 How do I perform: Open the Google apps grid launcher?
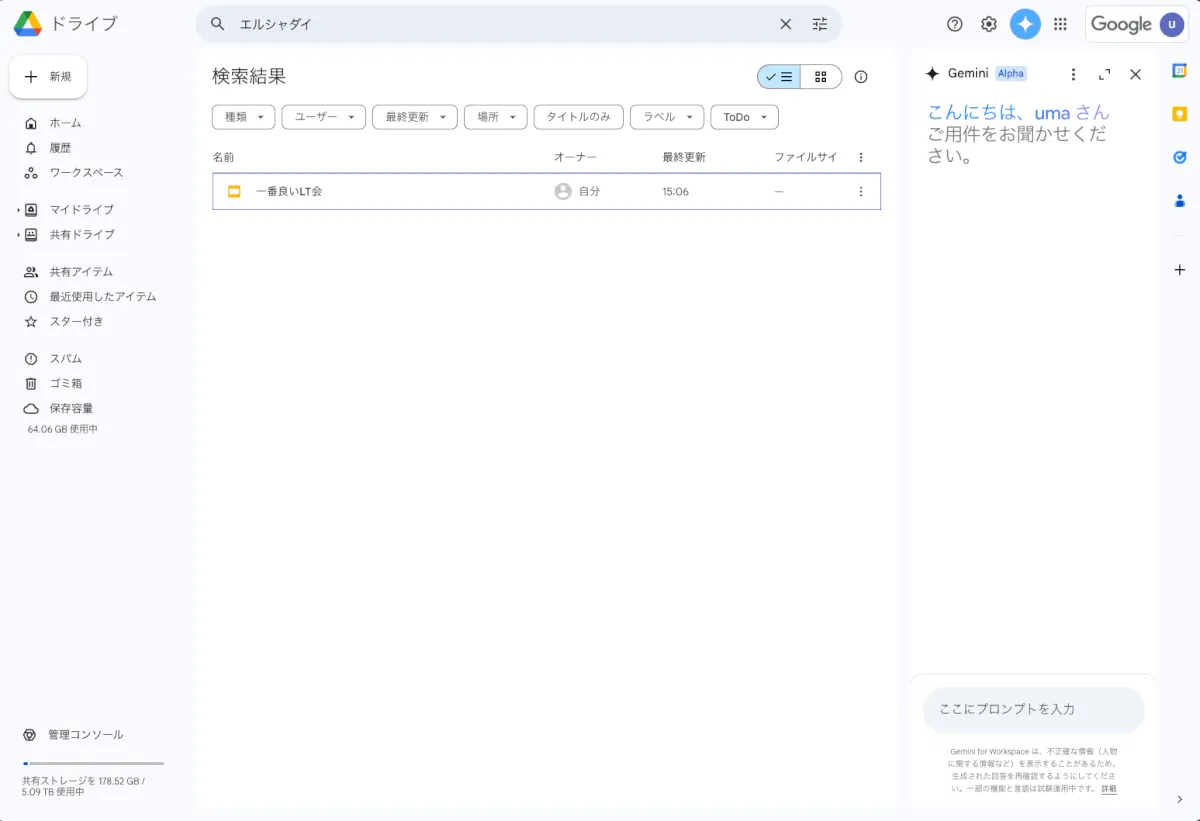(1060, 24)
